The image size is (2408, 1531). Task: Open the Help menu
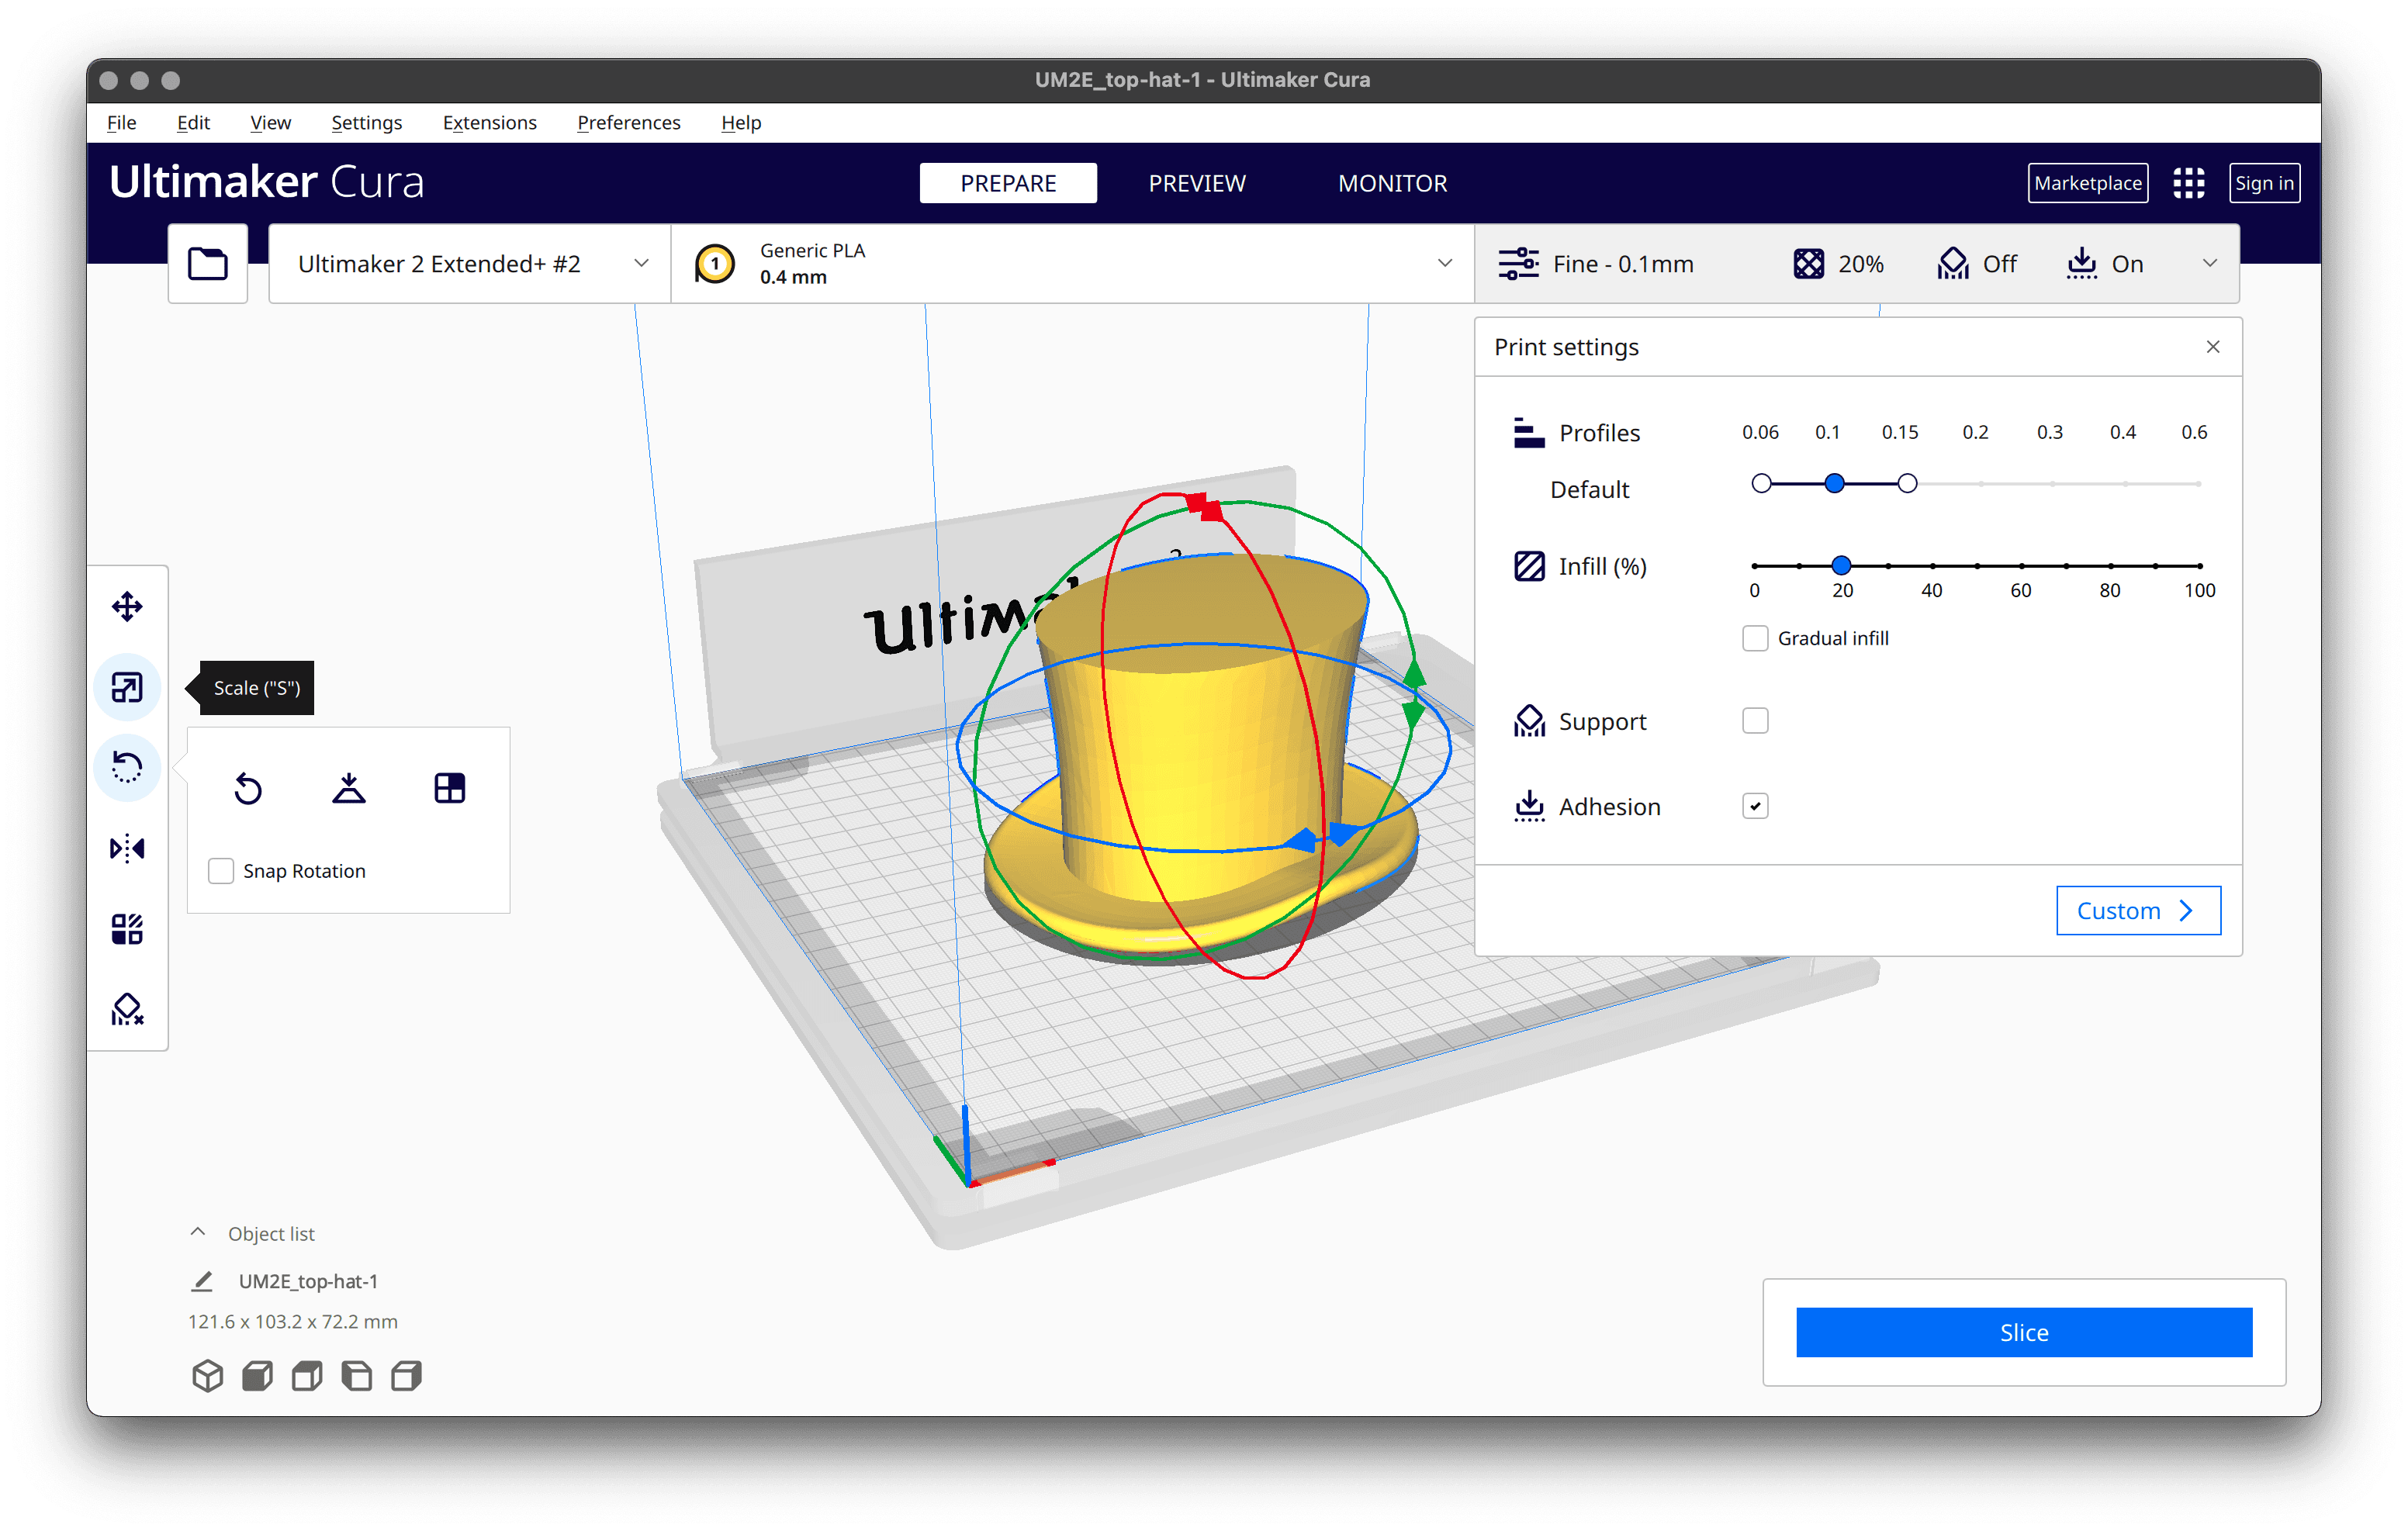(741, 122)
